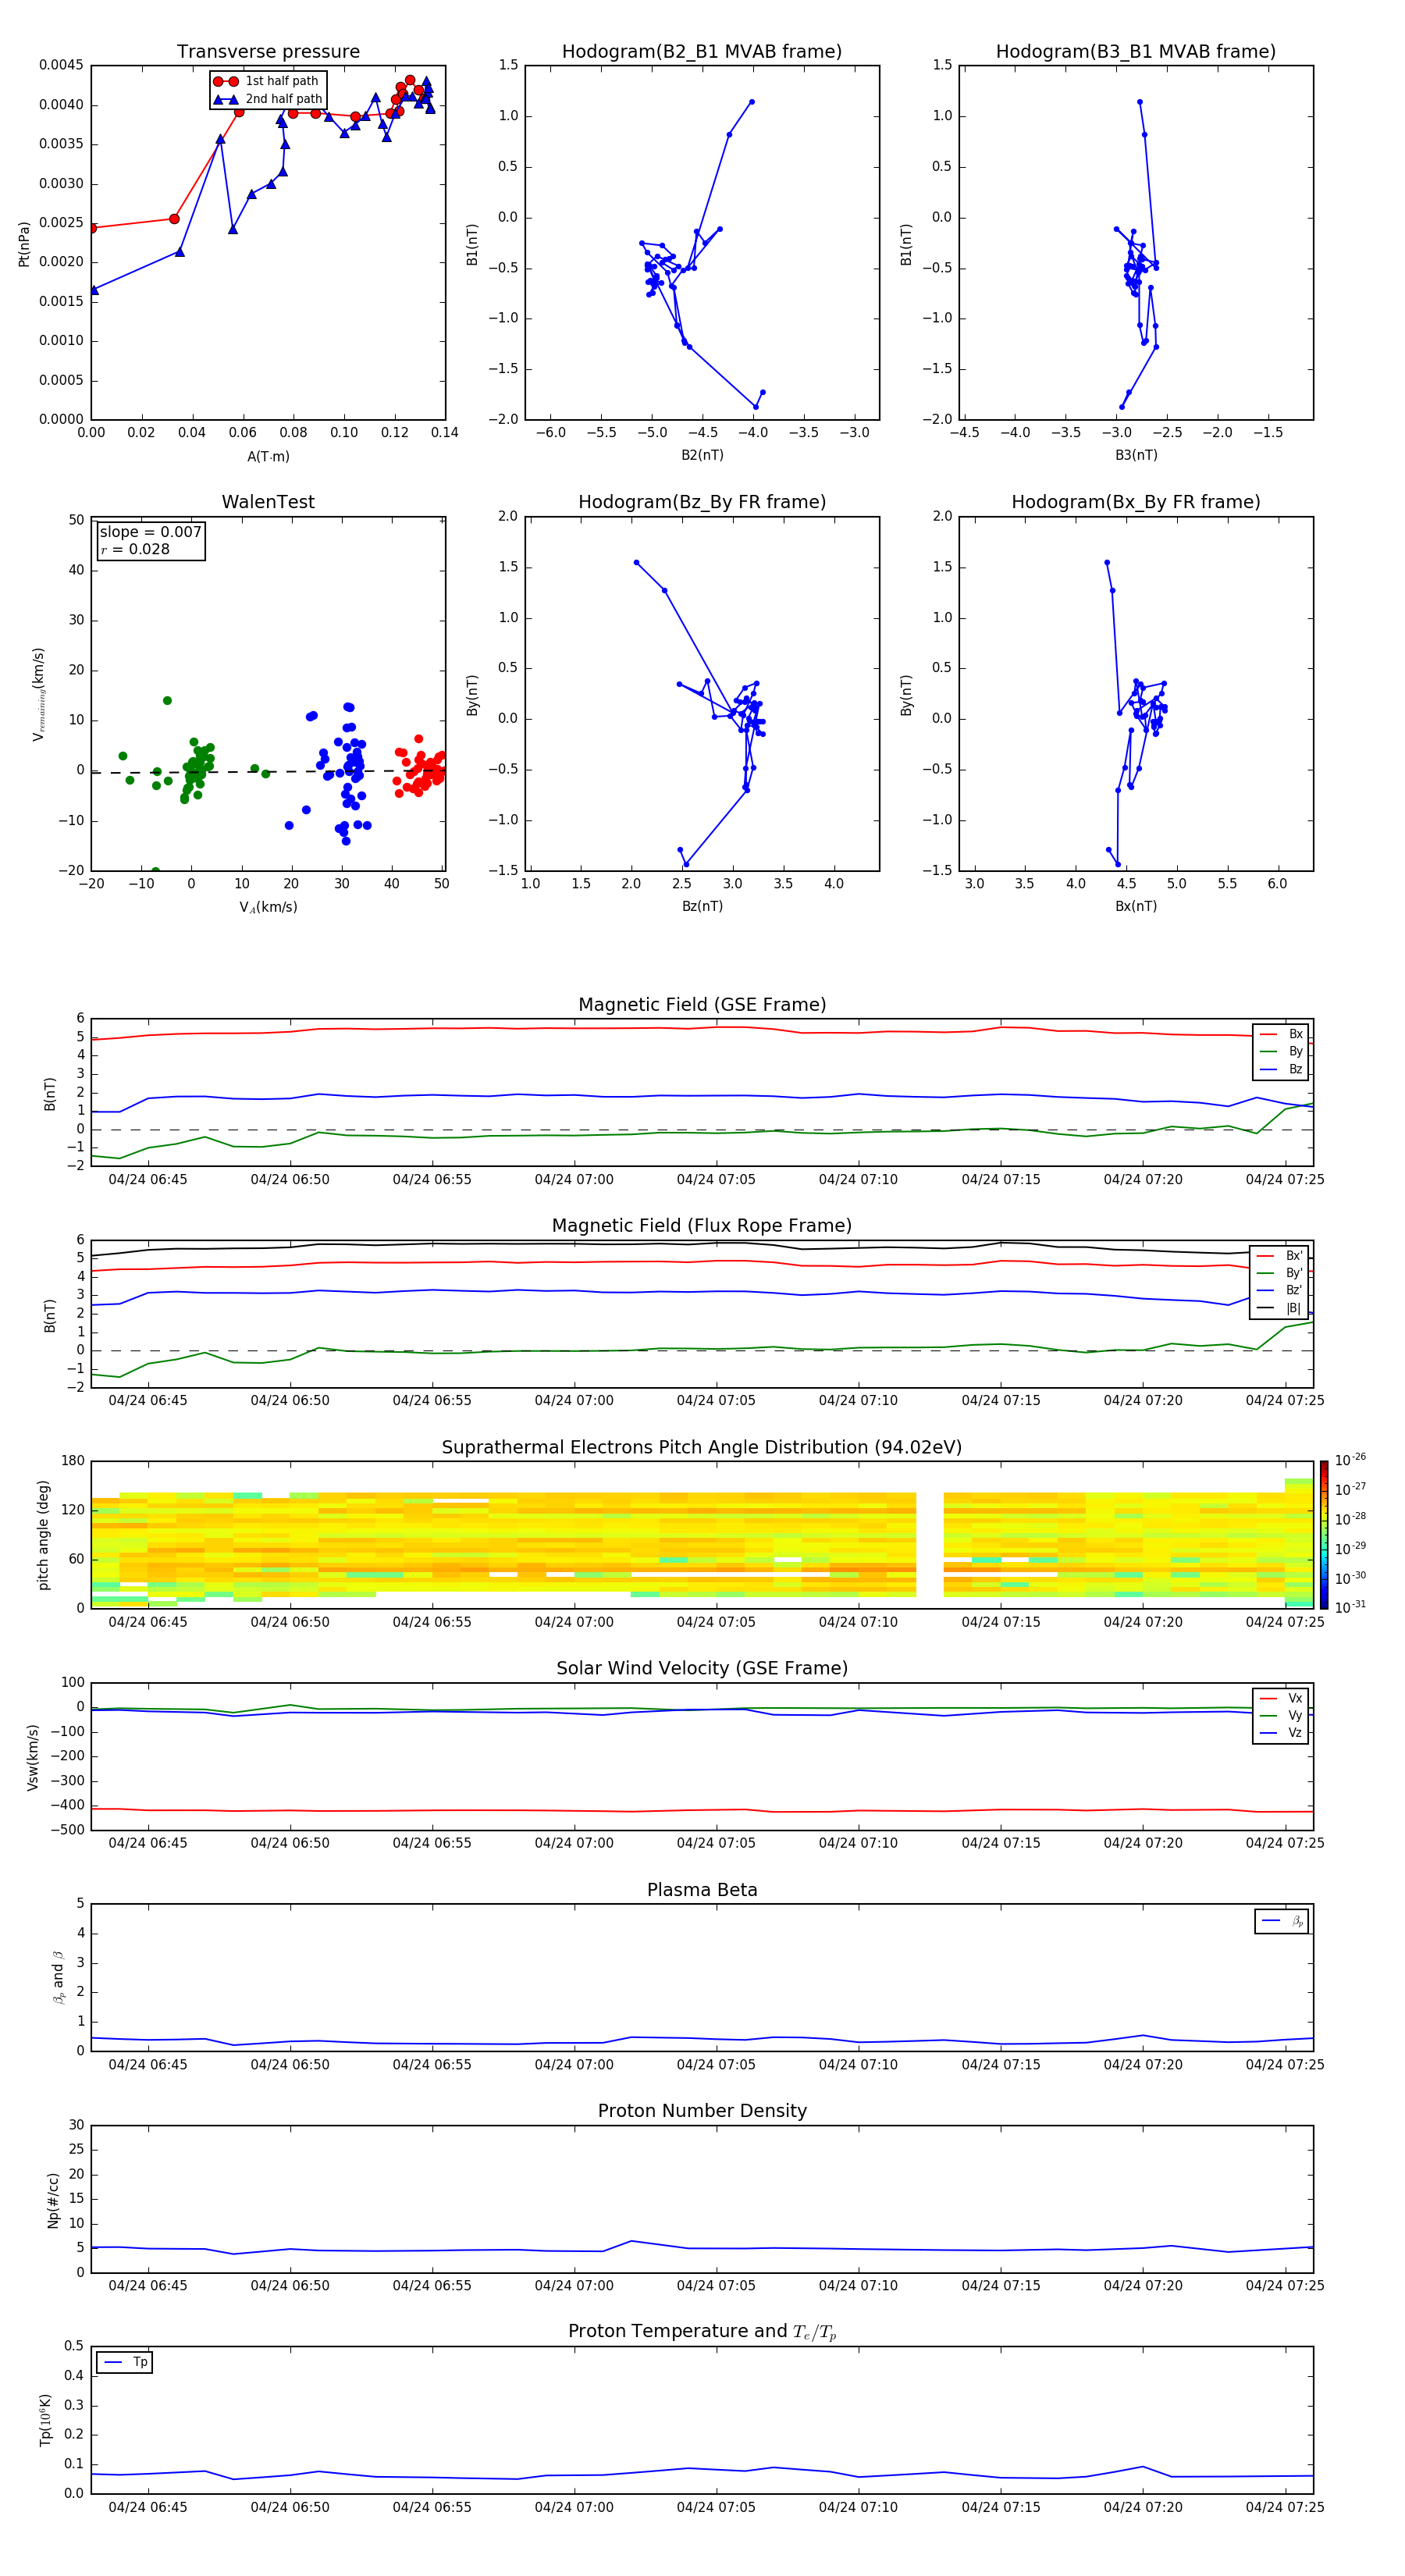
Task: Click Vy in the solar wind legend
Action: 1281,1715
